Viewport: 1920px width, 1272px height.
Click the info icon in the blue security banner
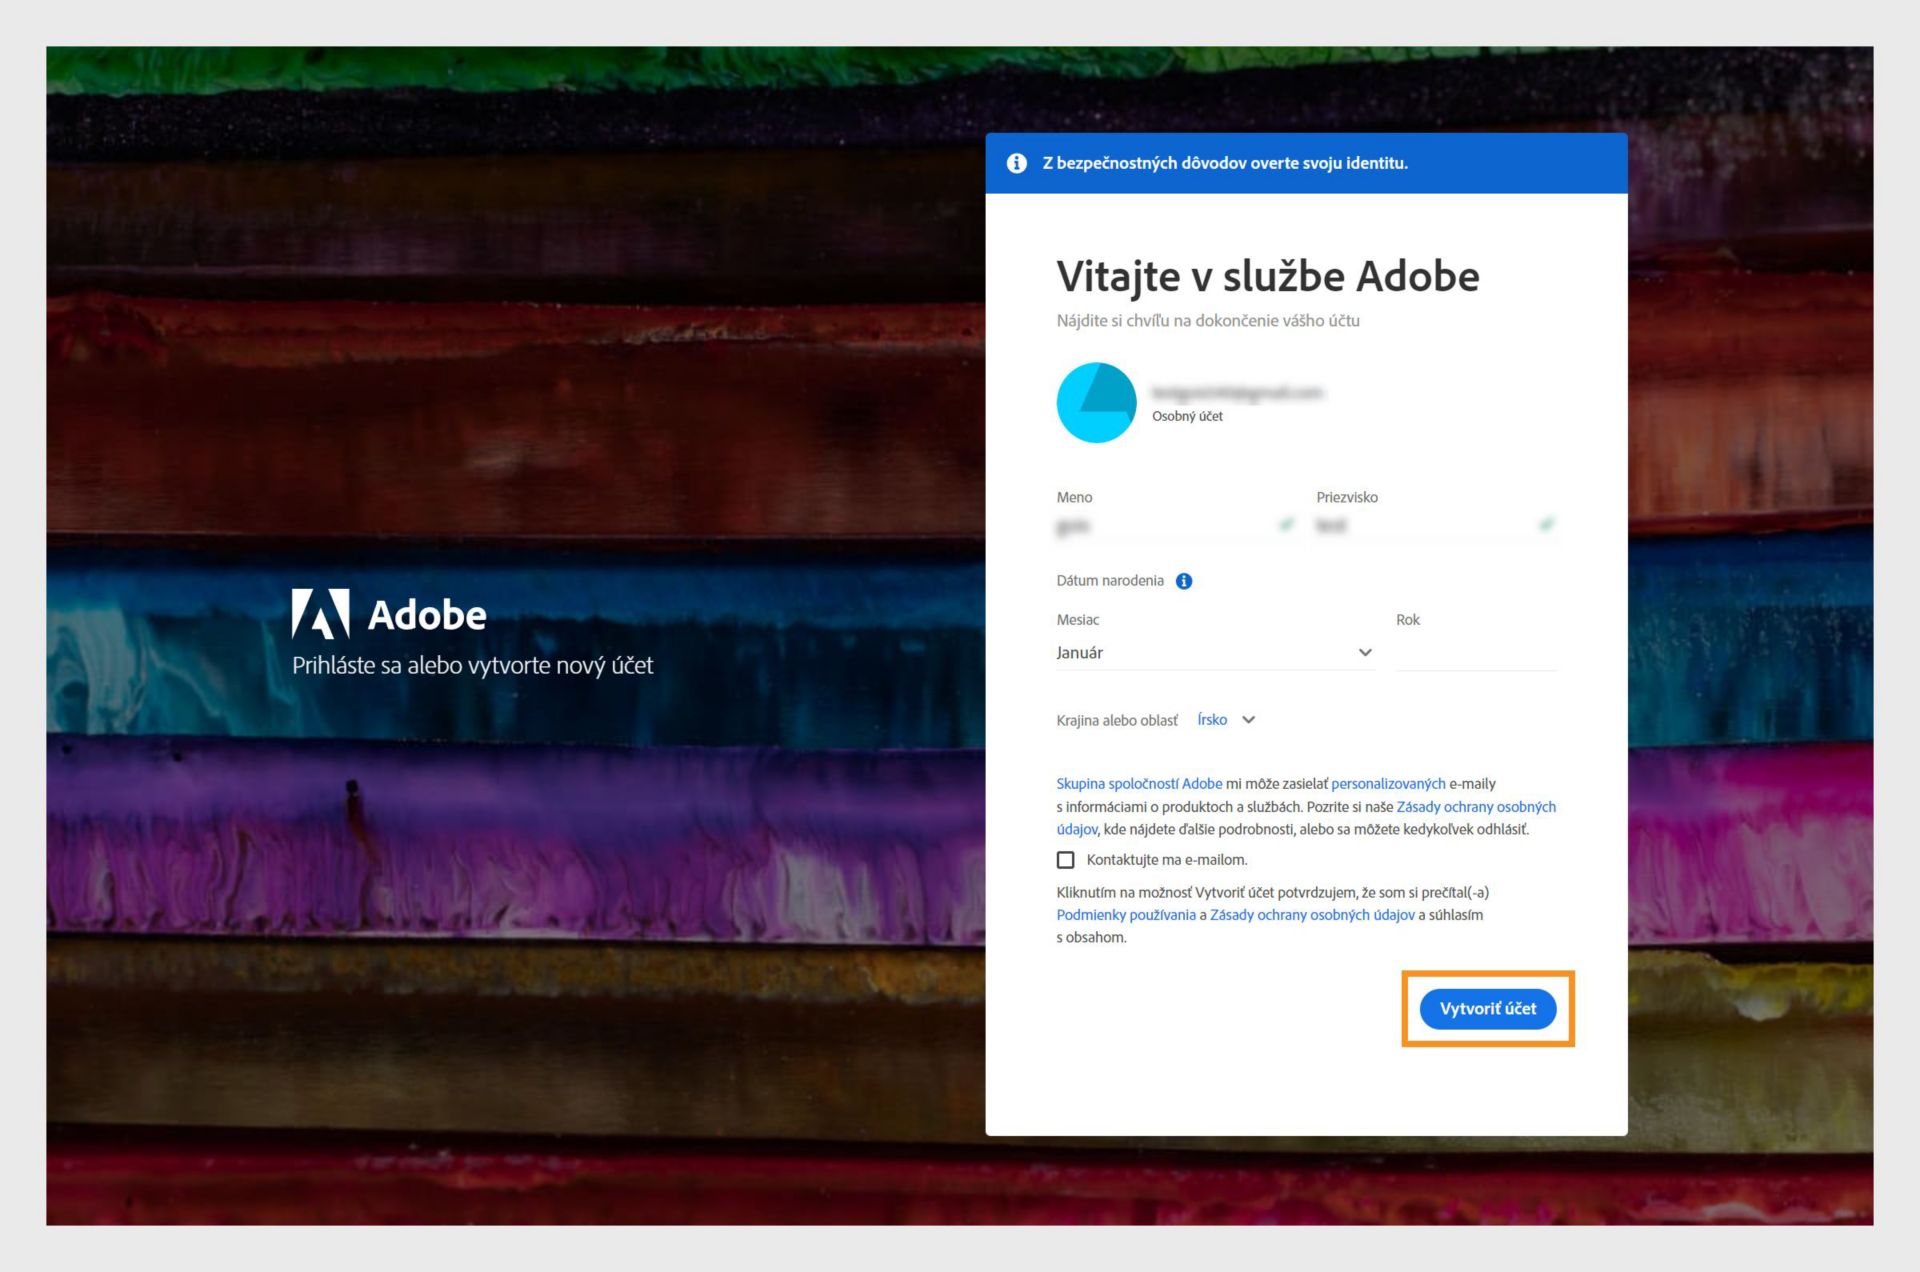(x=1017, y=163)
